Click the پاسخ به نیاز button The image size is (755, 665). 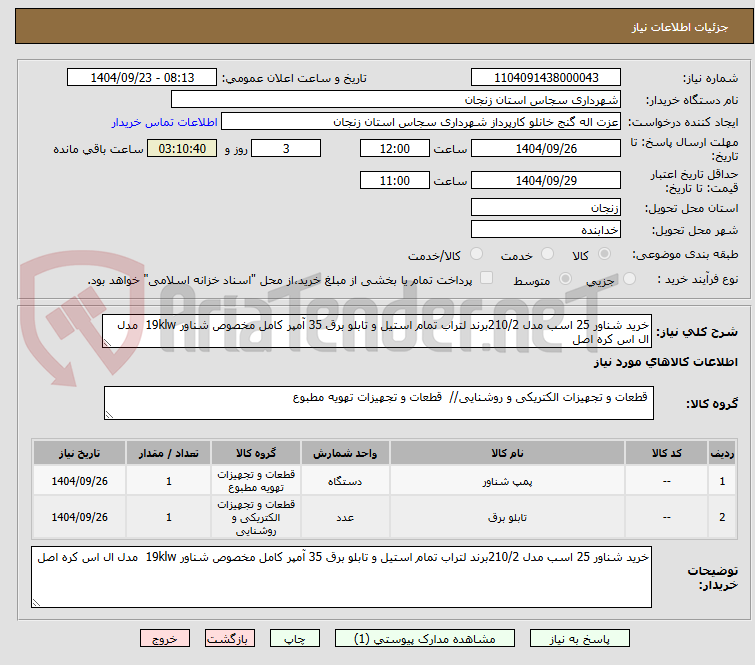(579, 639)
